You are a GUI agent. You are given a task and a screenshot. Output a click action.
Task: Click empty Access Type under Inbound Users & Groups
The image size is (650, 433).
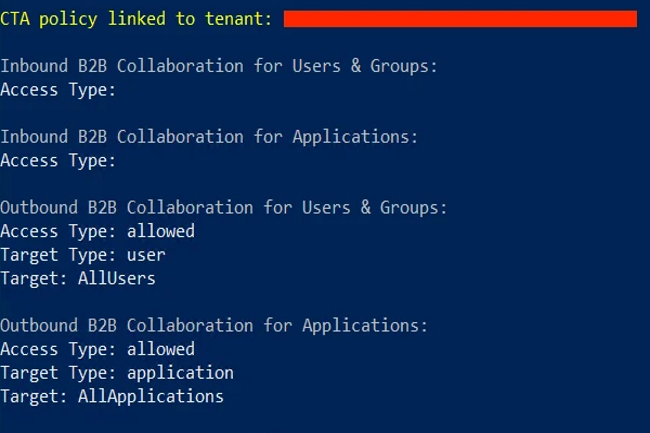pyautogui.click(x=58, y=90)
